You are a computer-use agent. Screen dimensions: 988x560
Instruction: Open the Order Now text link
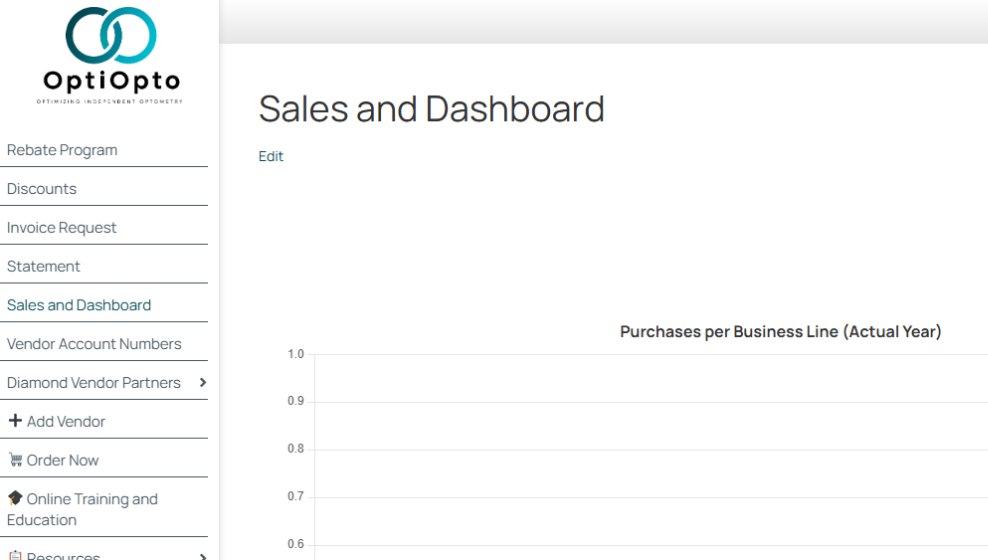click(62, 460)
